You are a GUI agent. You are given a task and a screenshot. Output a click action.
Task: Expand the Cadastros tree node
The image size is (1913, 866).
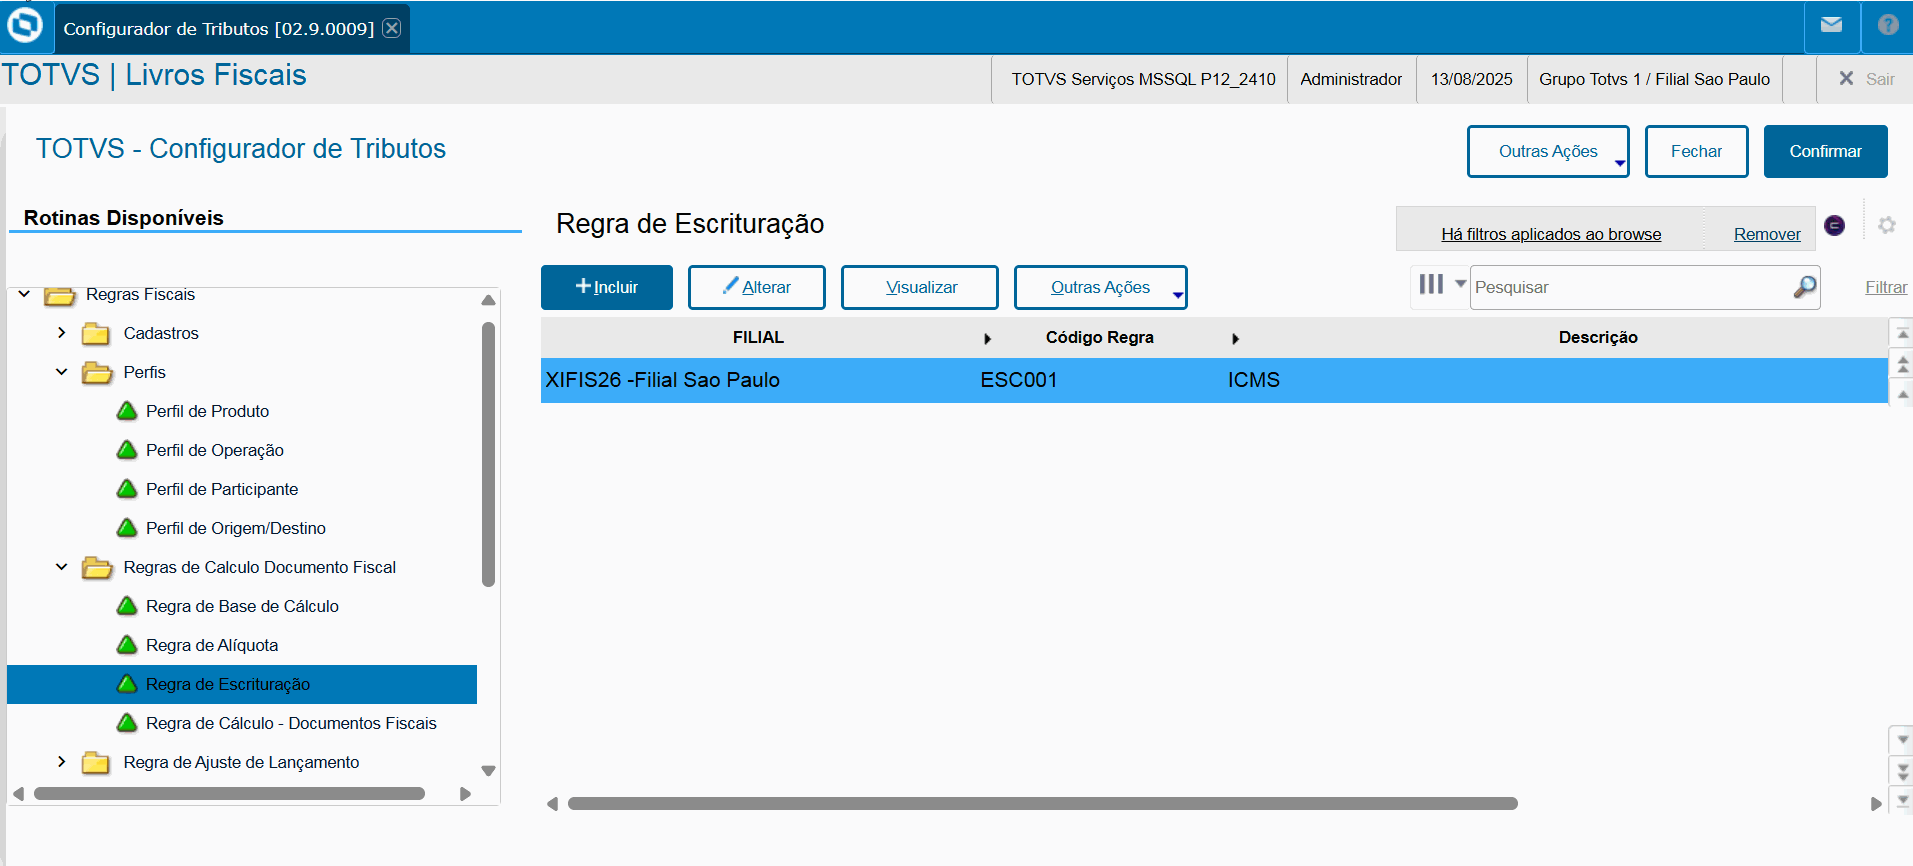click(62, 332)
